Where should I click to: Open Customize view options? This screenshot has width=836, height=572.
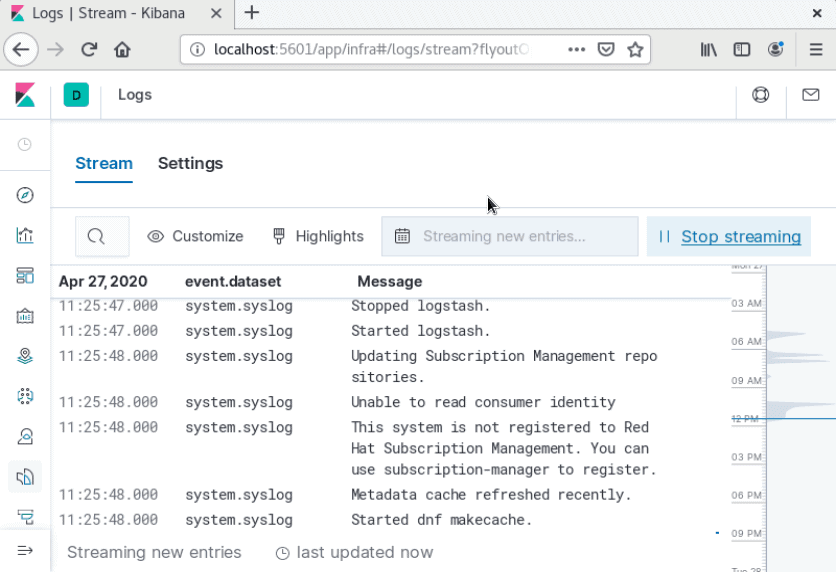195,236
